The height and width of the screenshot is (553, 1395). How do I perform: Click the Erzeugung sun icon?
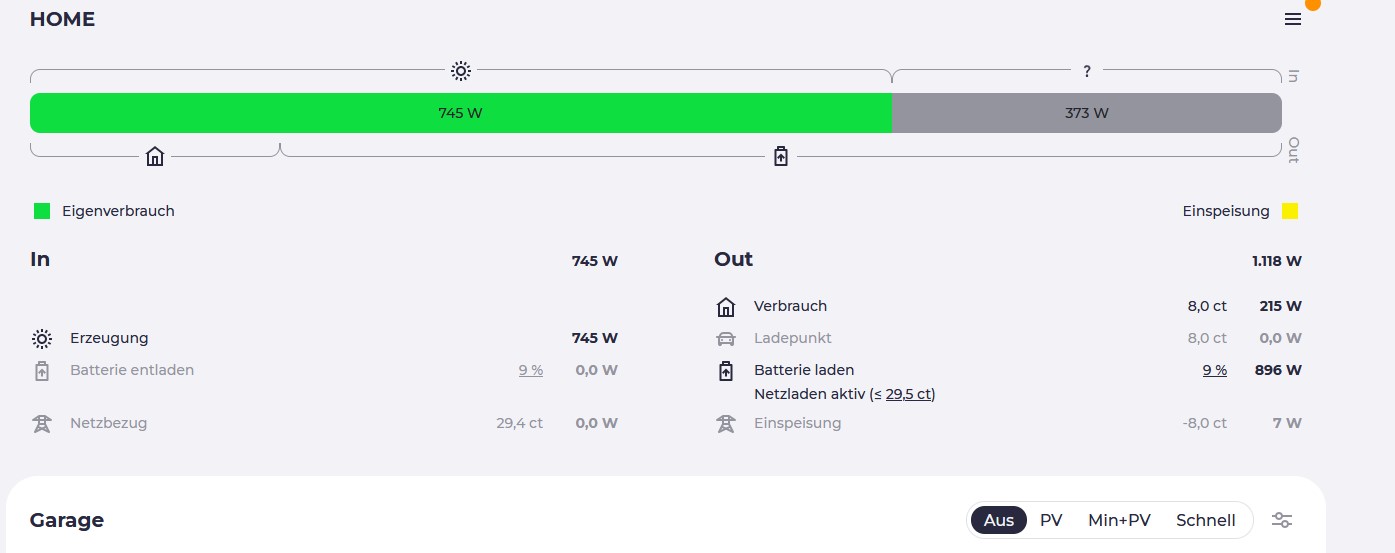(x=42, y=339)
